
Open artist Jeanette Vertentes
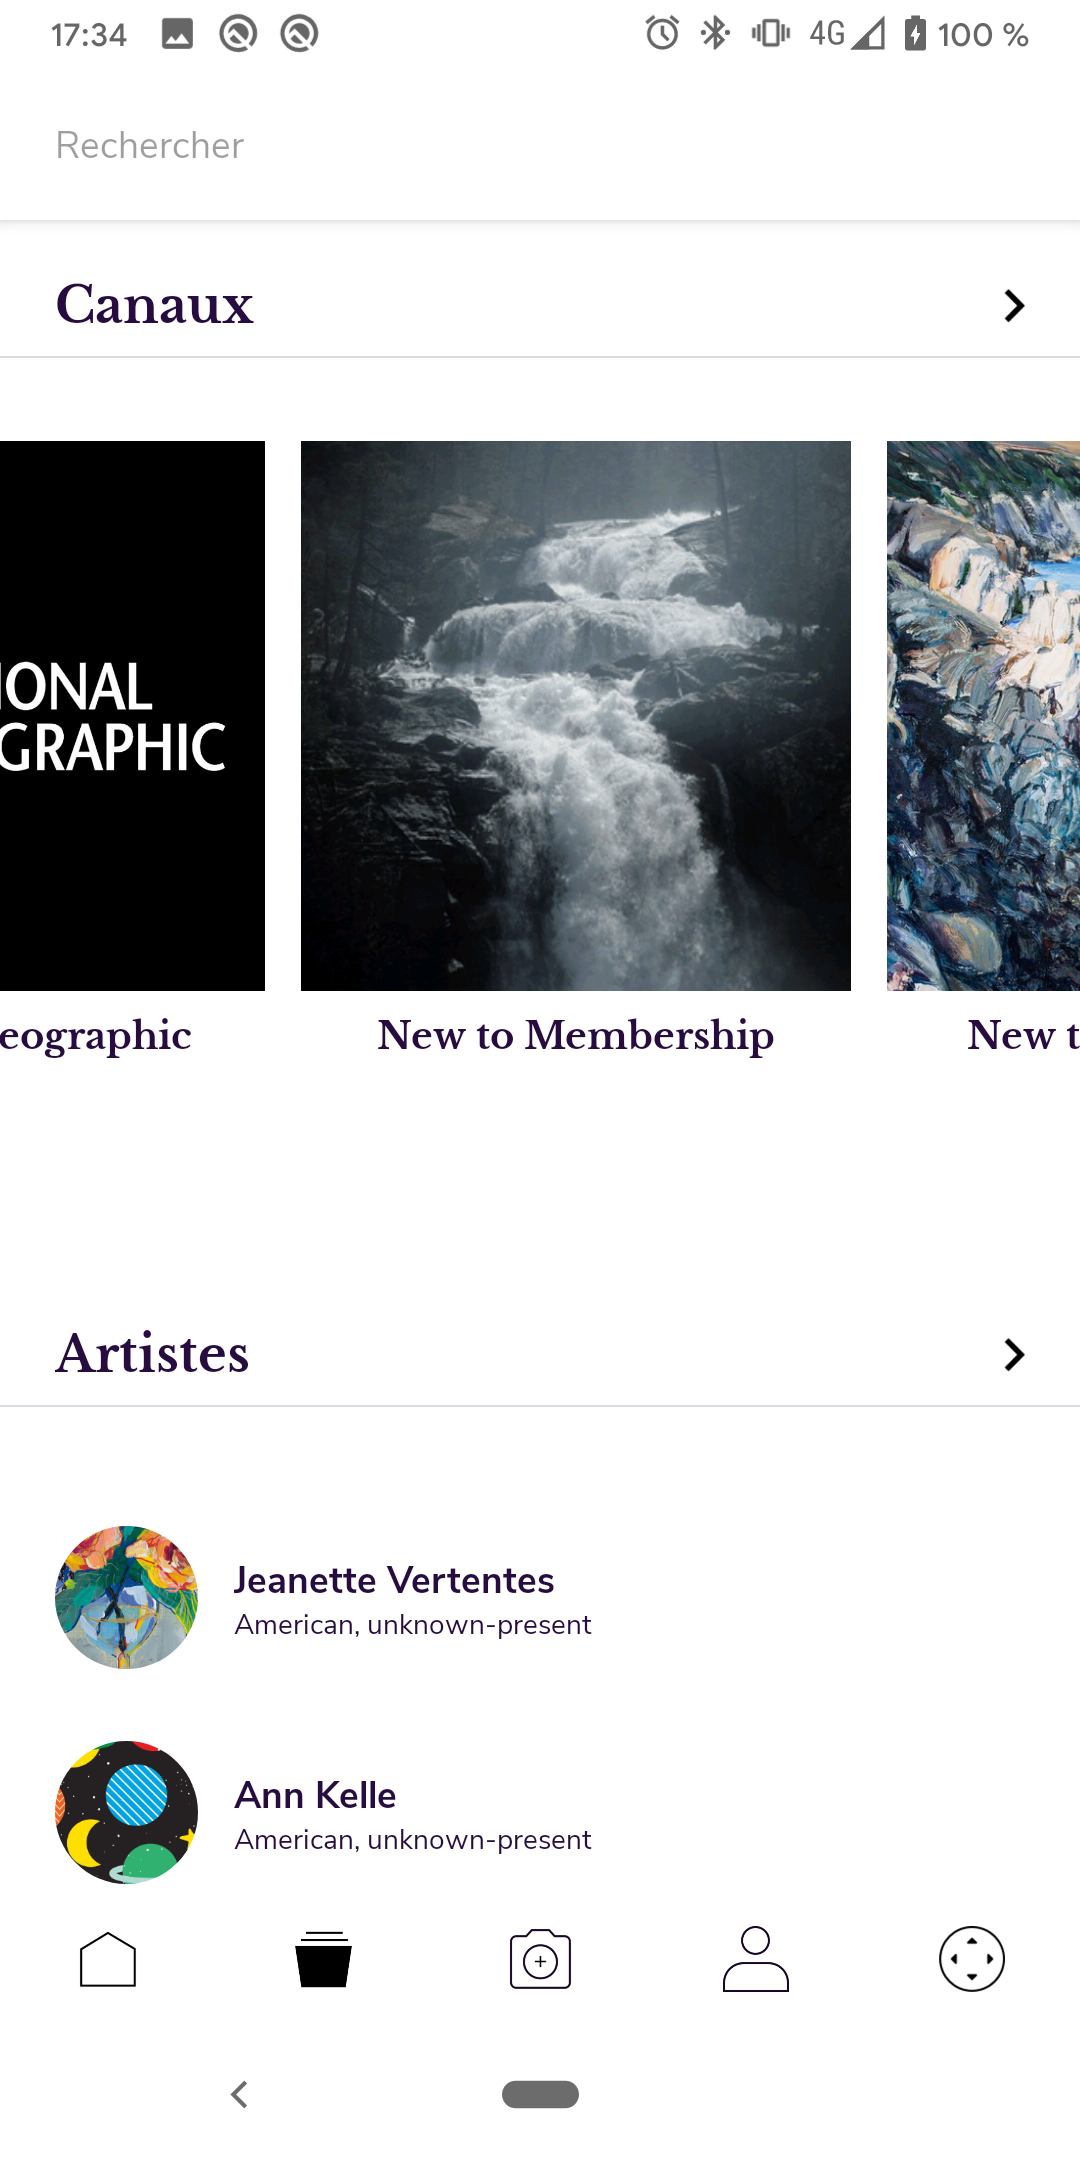394,1581
